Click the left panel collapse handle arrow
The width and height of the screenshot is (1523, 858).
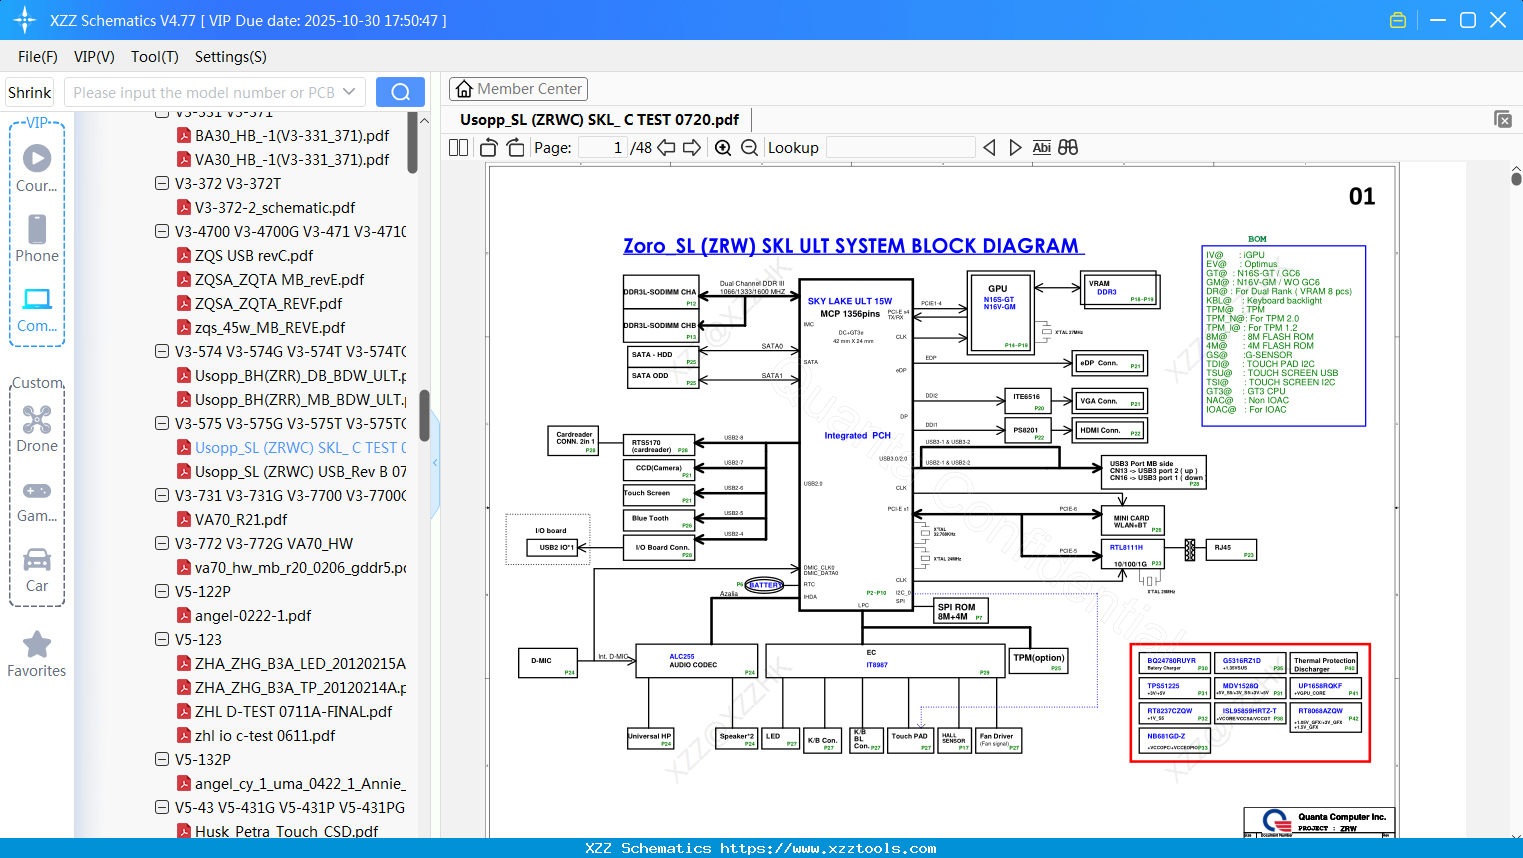[435, 463]
